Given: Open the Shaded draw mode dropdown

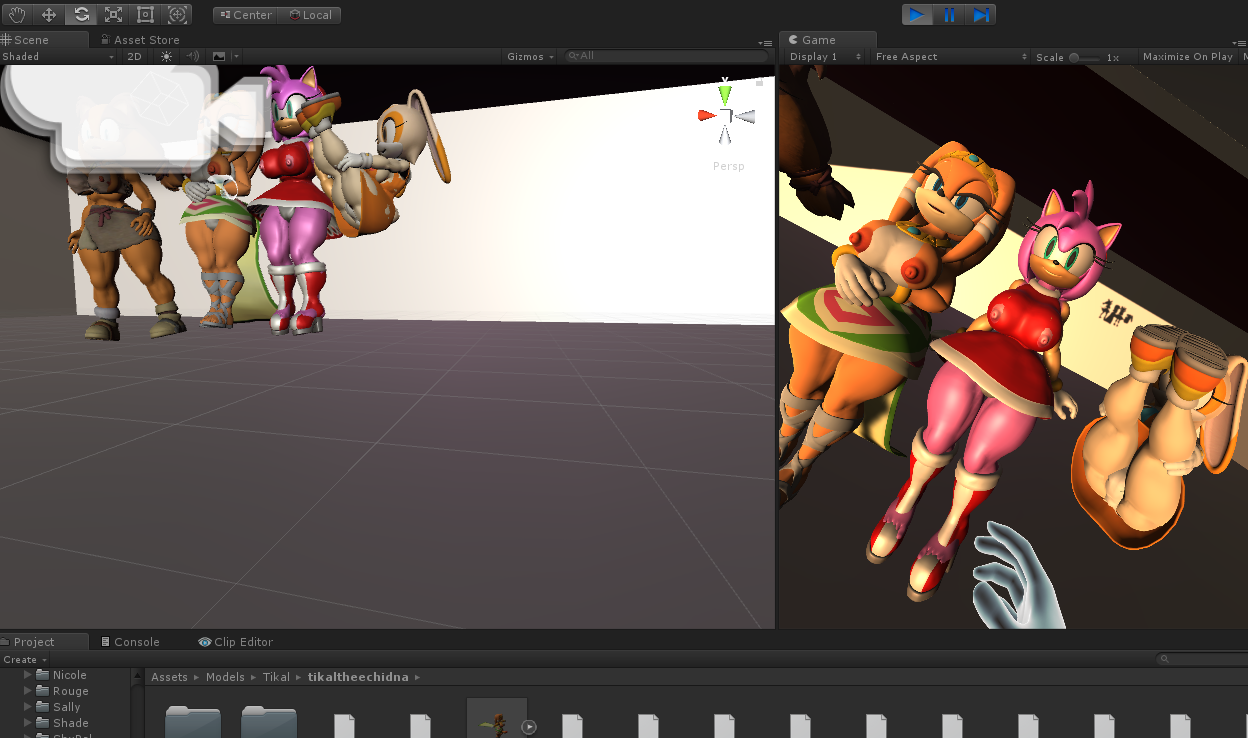Looking at the screenshot, I should (x=59, y=57).
